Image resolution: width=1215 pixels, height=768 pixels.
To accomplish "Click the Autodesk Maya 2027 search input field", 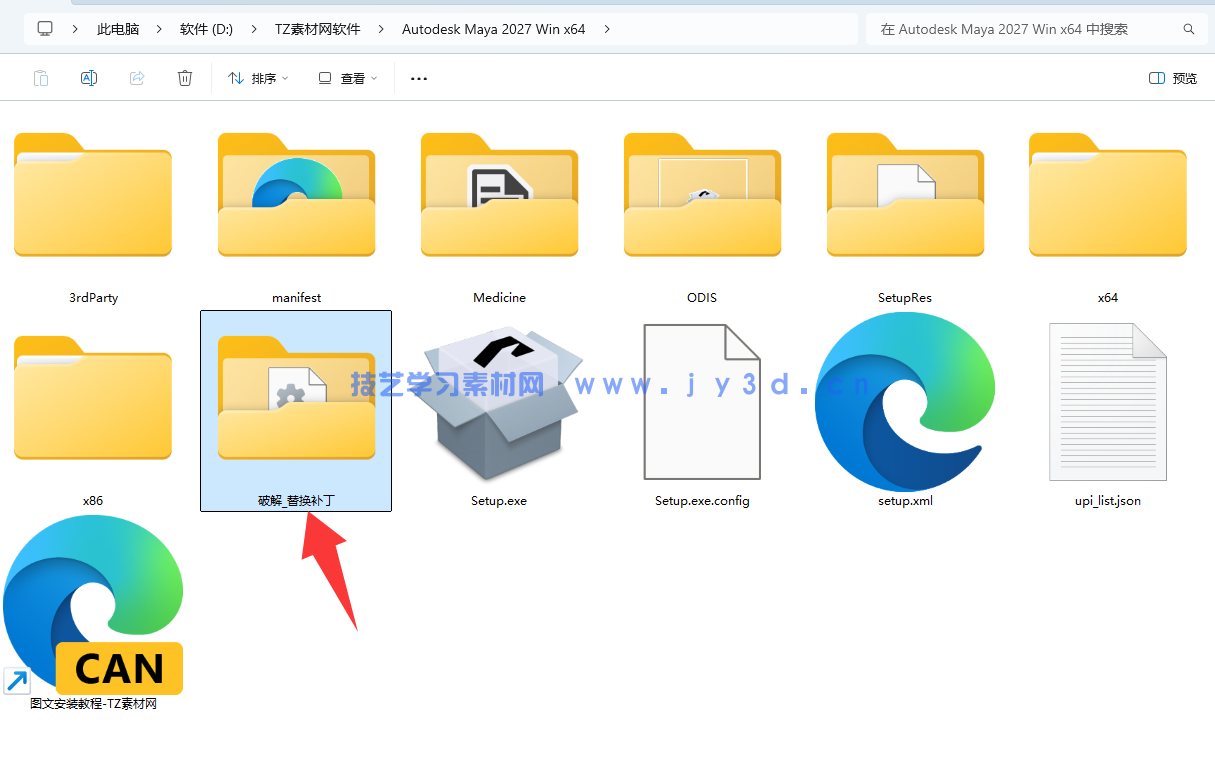I will pos(1000,29).
